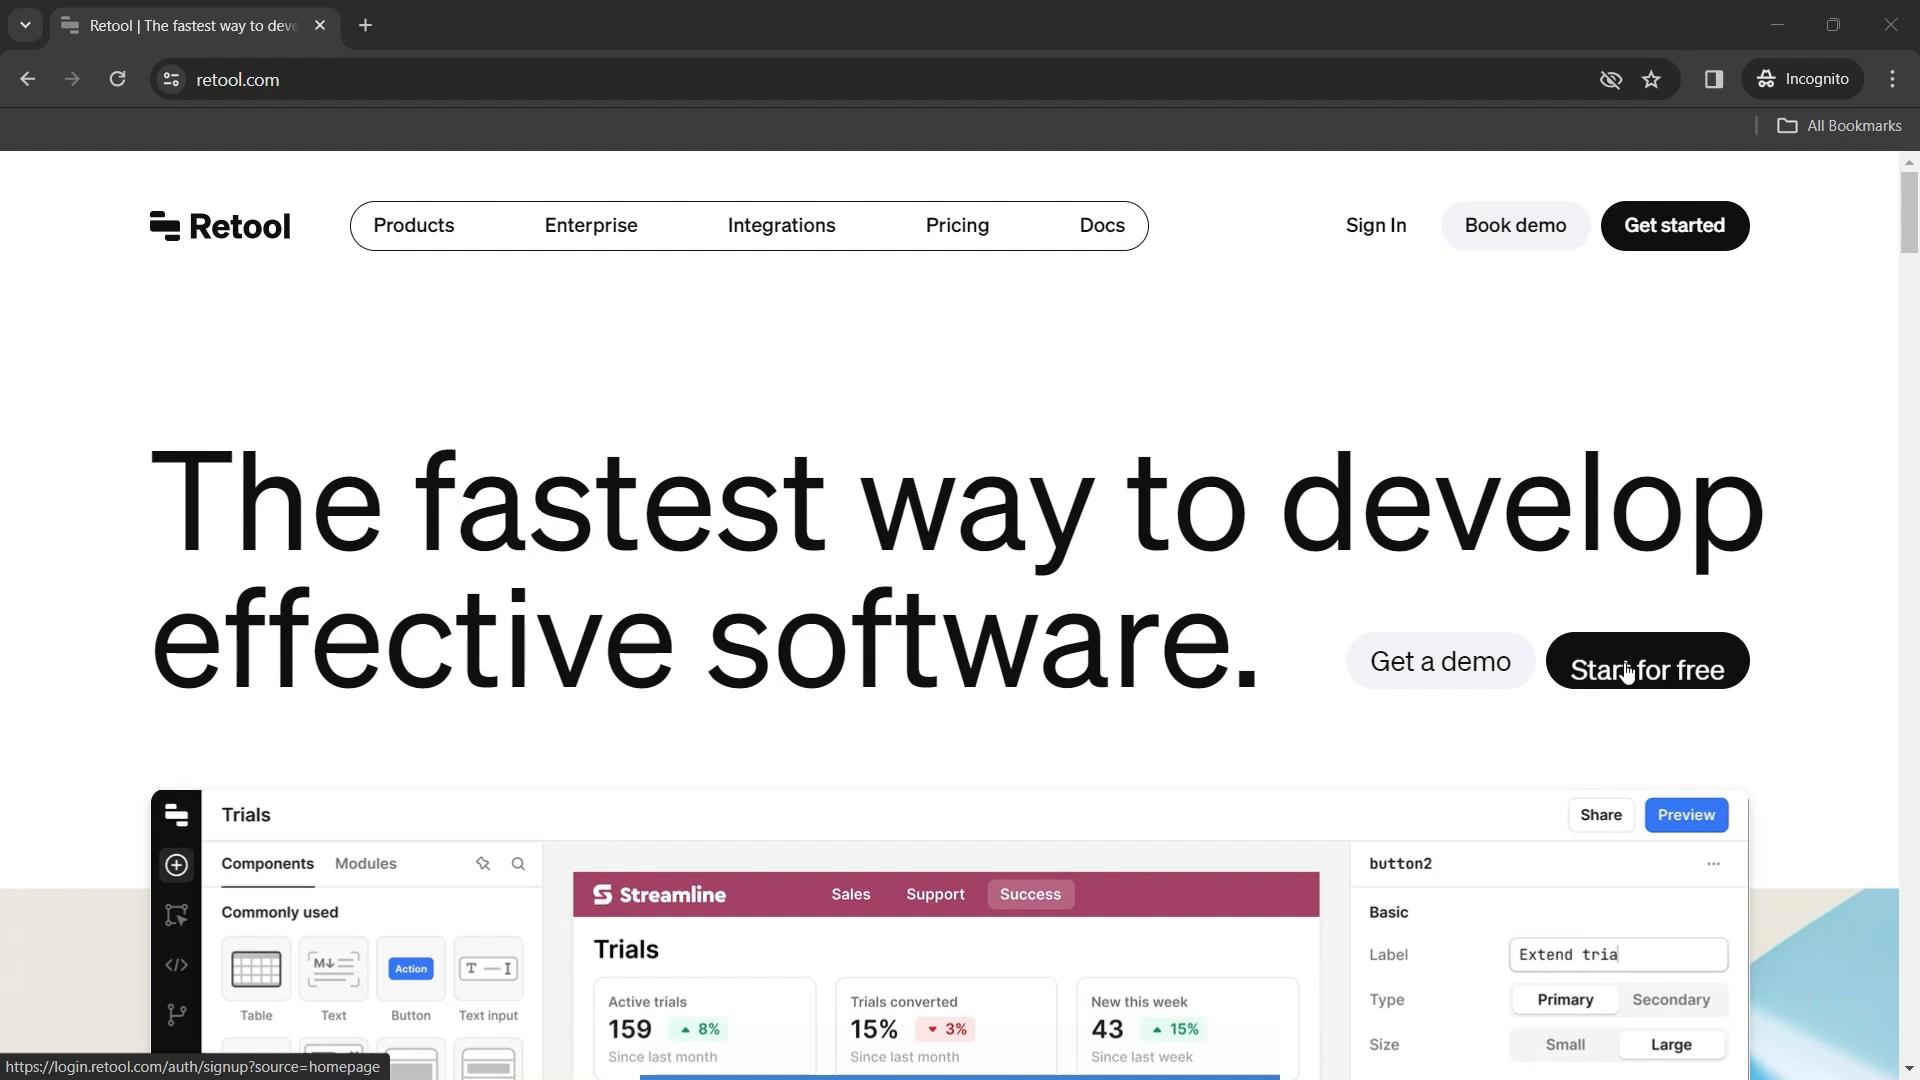Click the Trials converted 15% stat card
Viewport: 1920px width, 1080px height.
click(945, 1029)
